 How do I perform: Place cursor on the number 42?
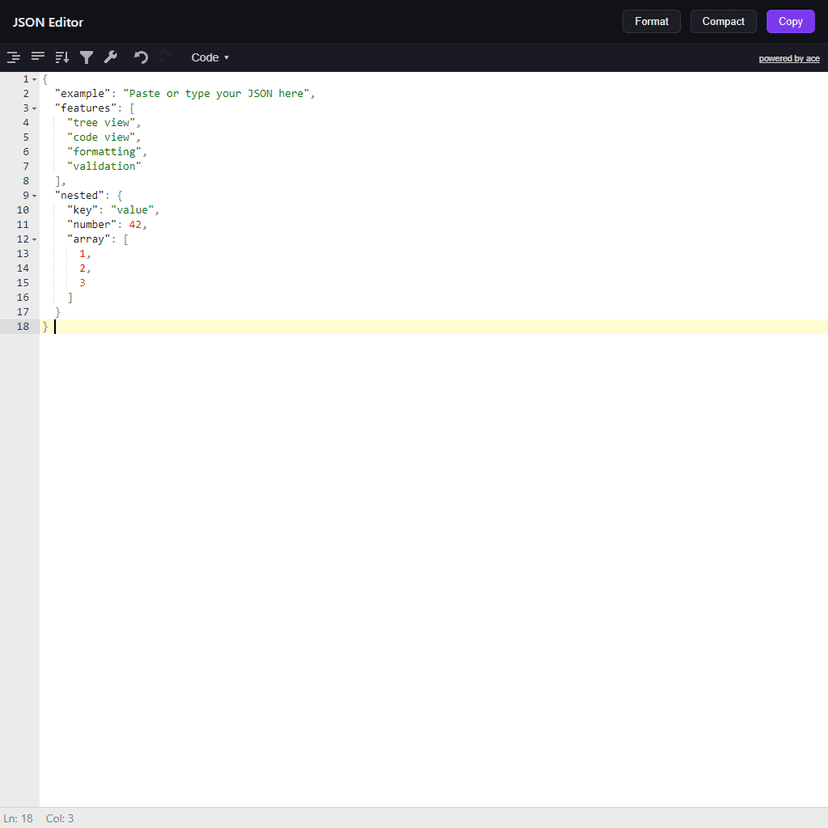click(136, 224)
